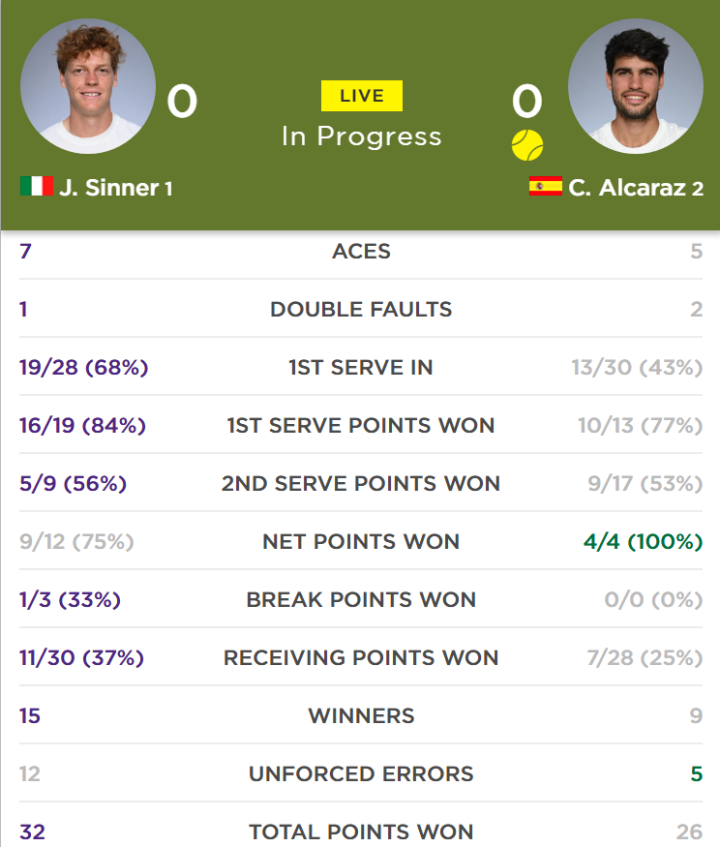Screen dimensions: 720x847
Task: Select the BREAK POINTS WON label
Action: [361, 600]
